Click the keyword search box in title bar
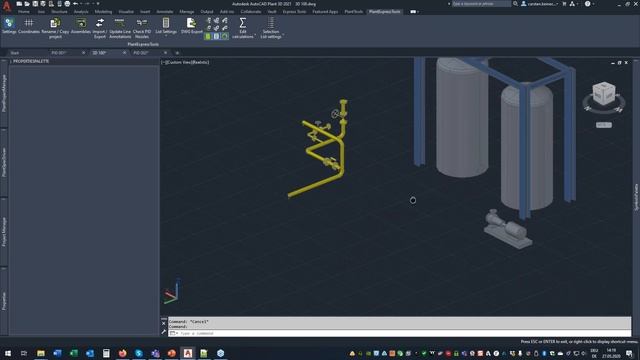640x360 pixels. click(x=481, y=4)
